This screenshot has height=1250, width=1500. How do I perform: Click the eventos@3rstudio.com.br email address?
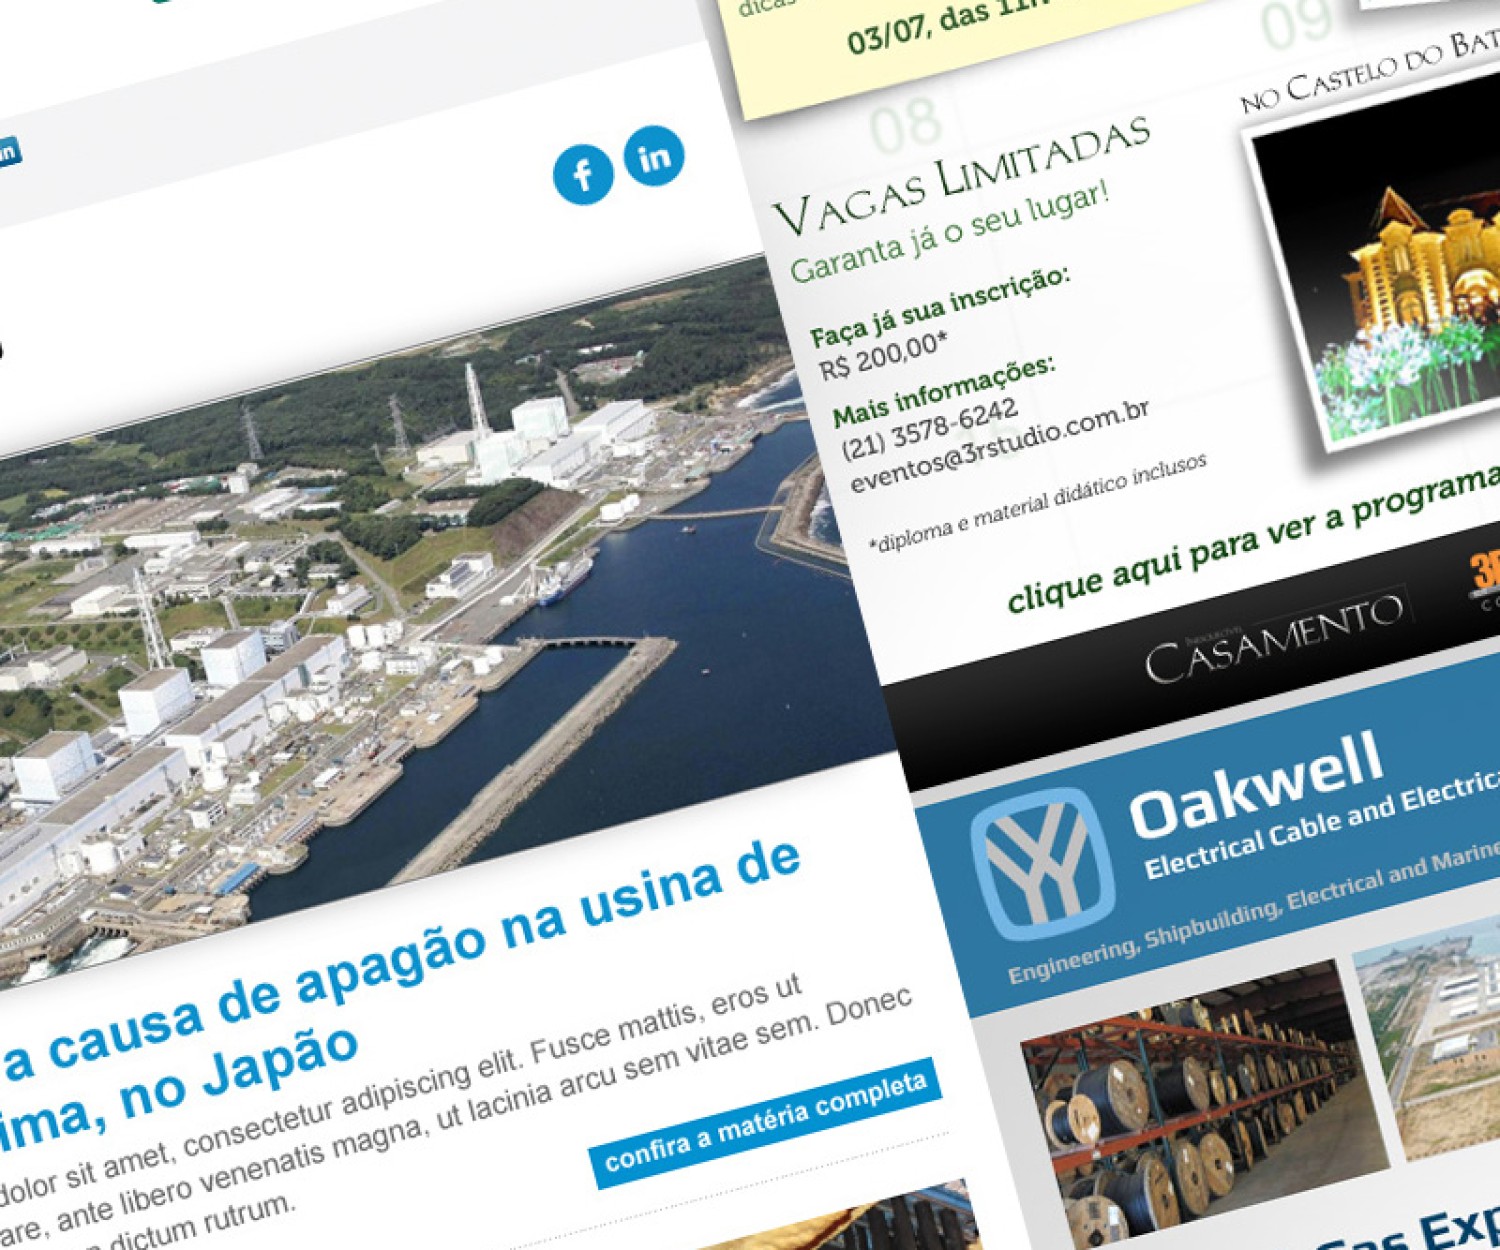coord(999,444)
